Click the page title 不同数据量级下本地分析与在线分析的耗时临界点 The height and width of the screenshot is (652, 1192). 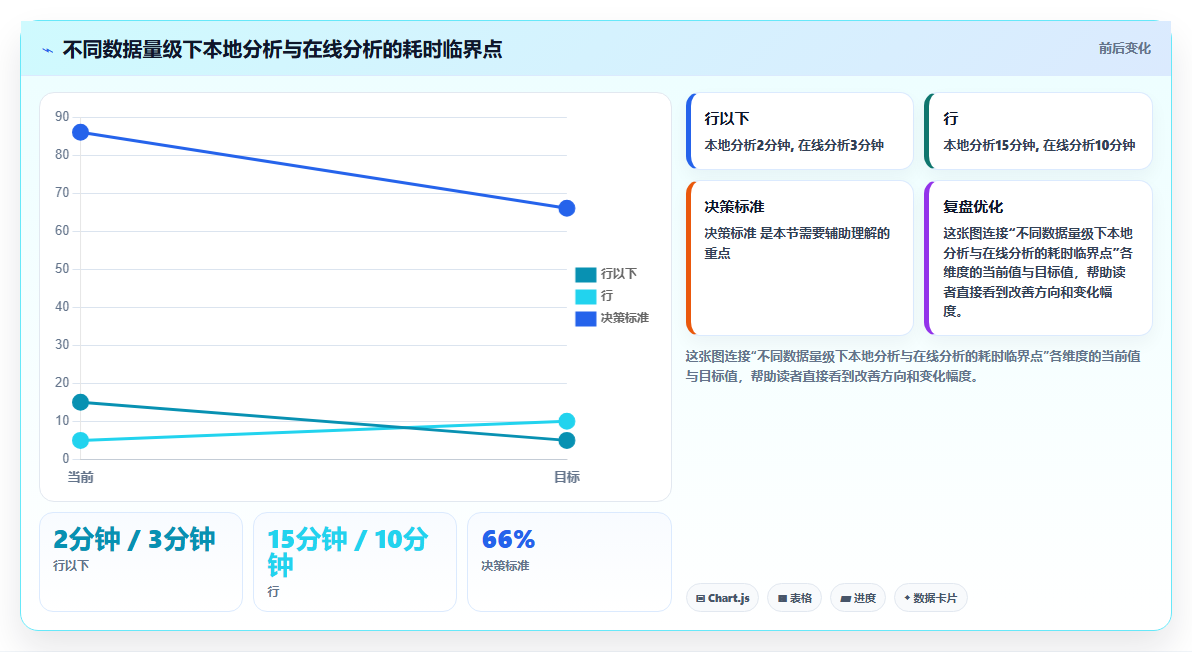[282, 50]
